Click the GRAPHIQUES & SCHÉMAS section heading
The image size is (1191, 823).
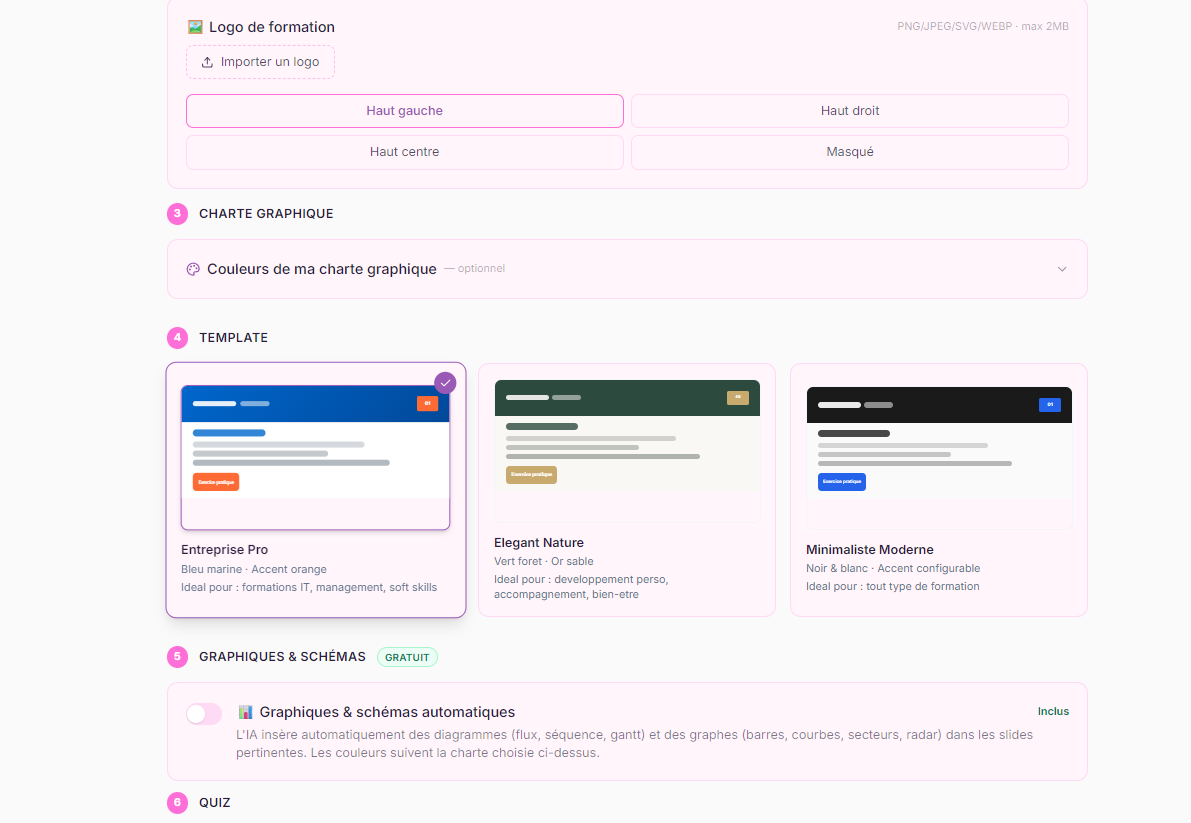coord(282,657)
